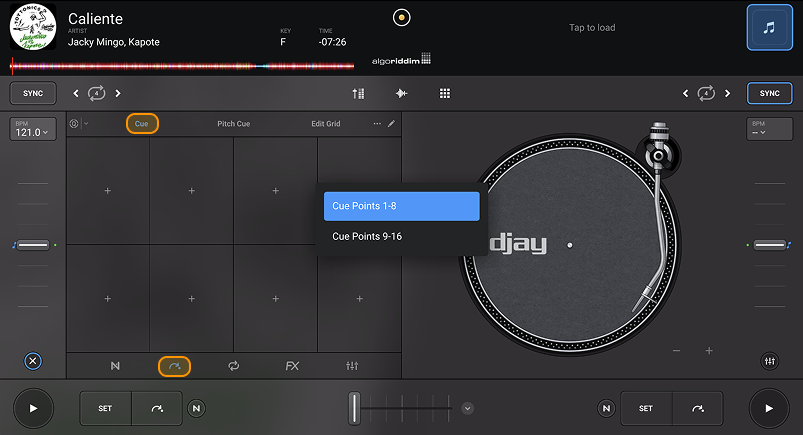803x435 pixels.
Task: Close left deck panel with X button
Action: point(33,361)
